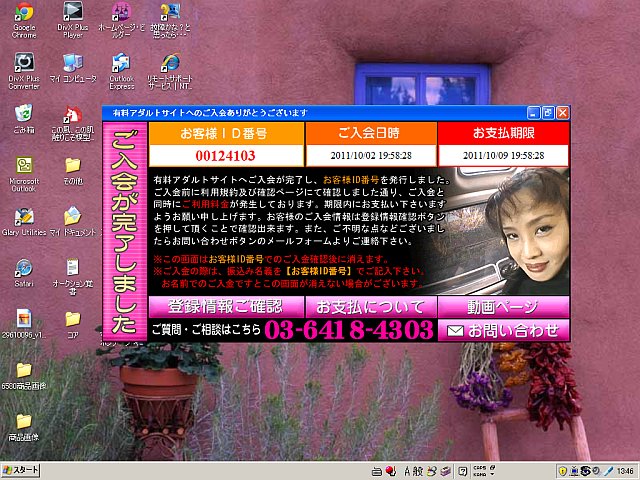Launch Safari desktop shortcut

(24, 273)
